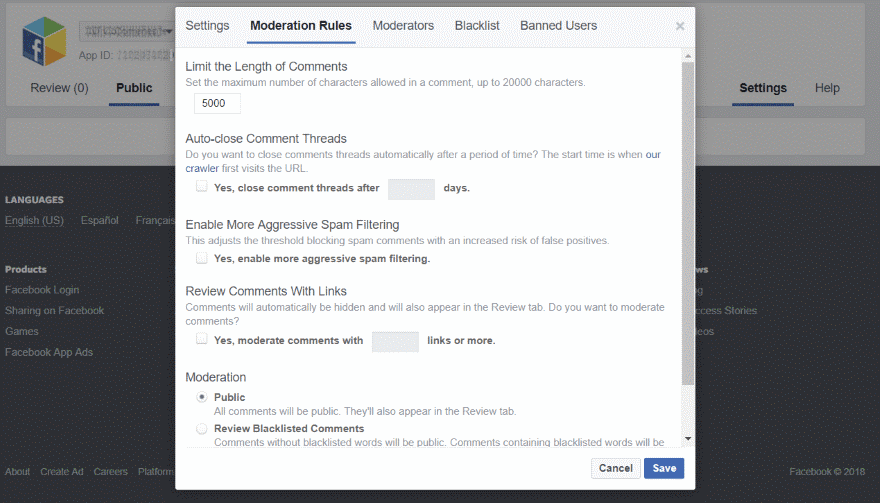Open the Help link
The image size is (880, 503).
pos(827,88)
